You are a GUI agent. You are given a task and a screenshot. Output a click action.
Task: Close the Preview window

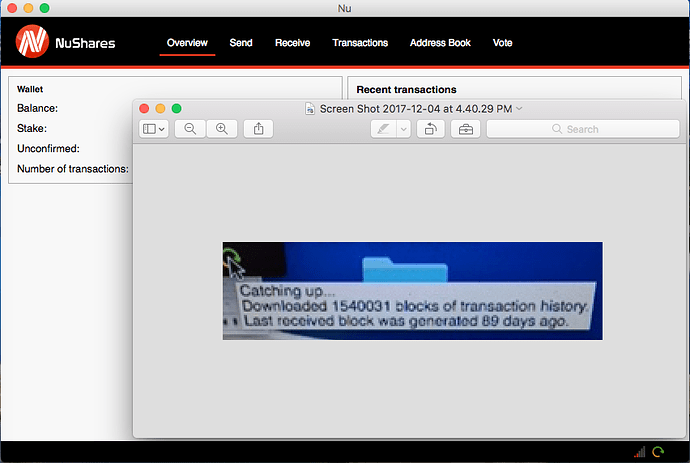point(144,108)
